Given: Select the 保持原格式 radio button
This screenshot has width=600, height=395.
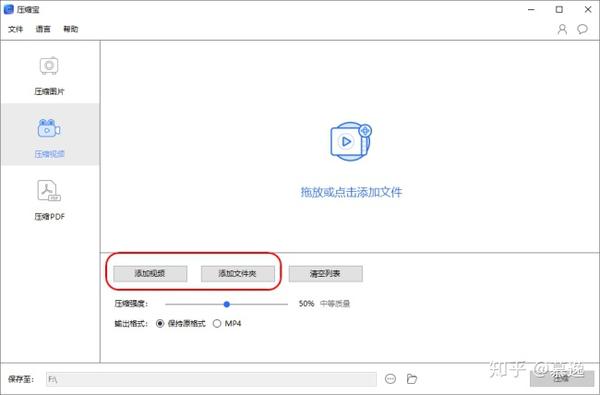Looking at the screenshot, I should coord(160,324).
